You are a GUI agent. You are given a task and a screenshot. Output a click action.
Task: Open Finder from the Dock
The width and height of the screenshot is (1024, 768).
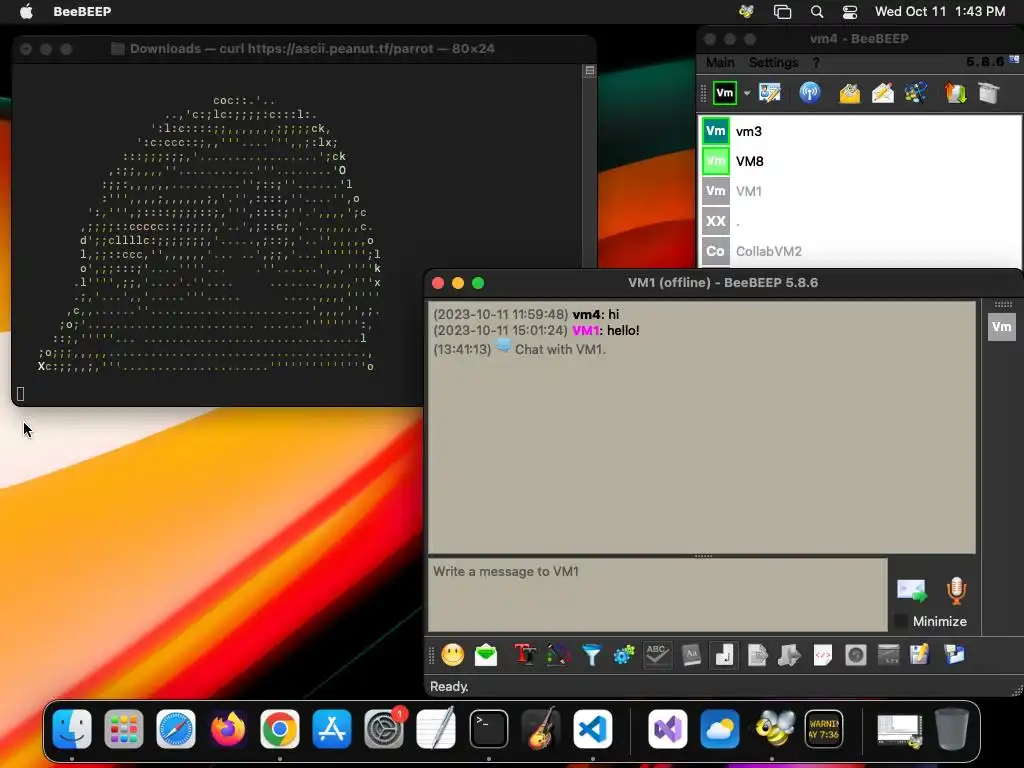point(72,729)
